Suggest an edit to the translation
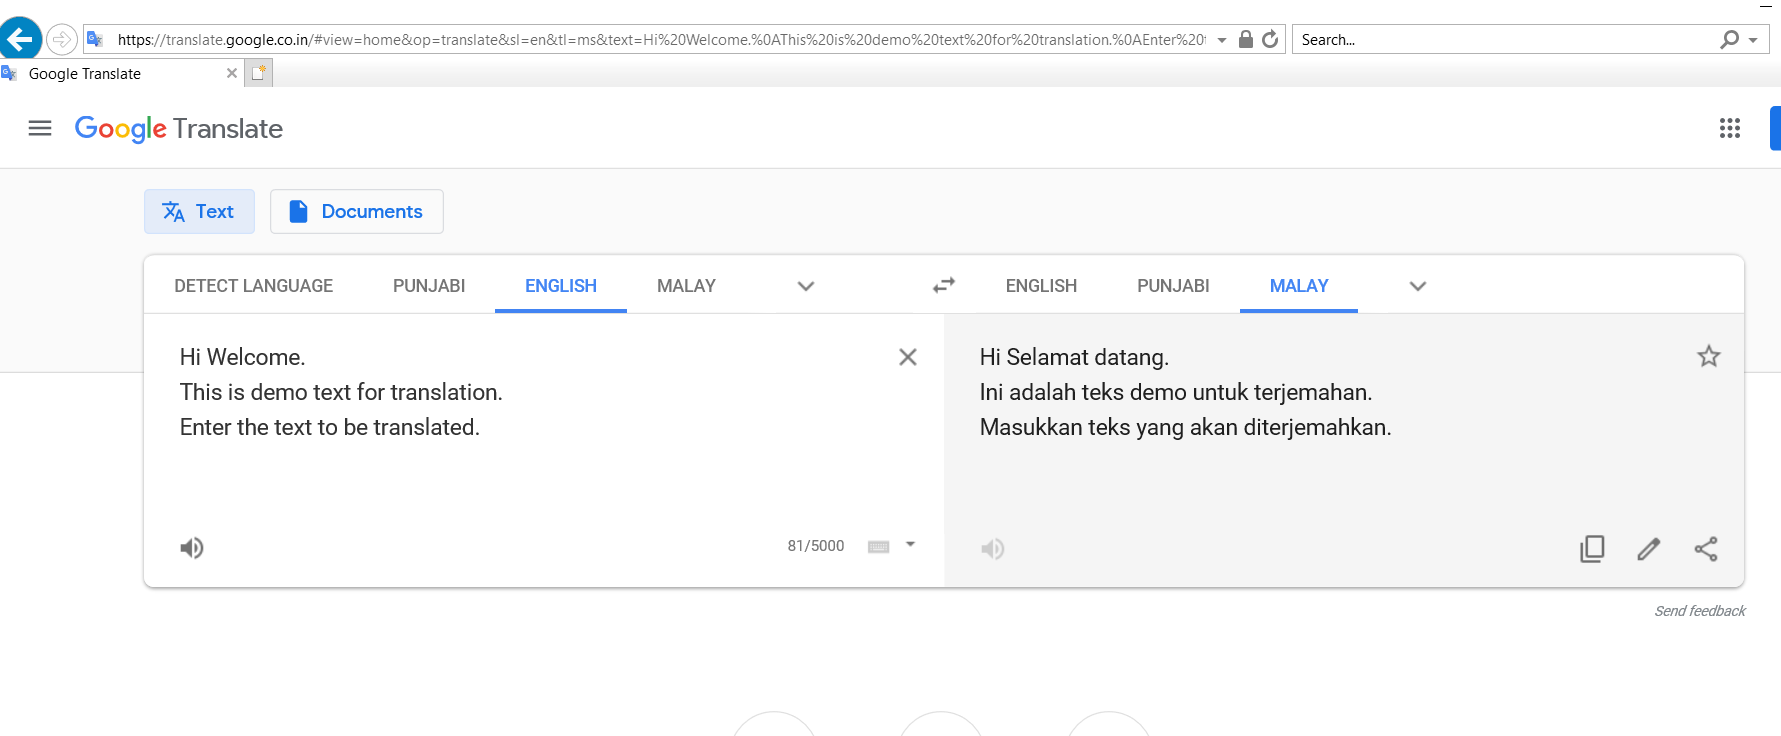The width and height of the screenshot is (1781, 736). (x=1649, y=549)
